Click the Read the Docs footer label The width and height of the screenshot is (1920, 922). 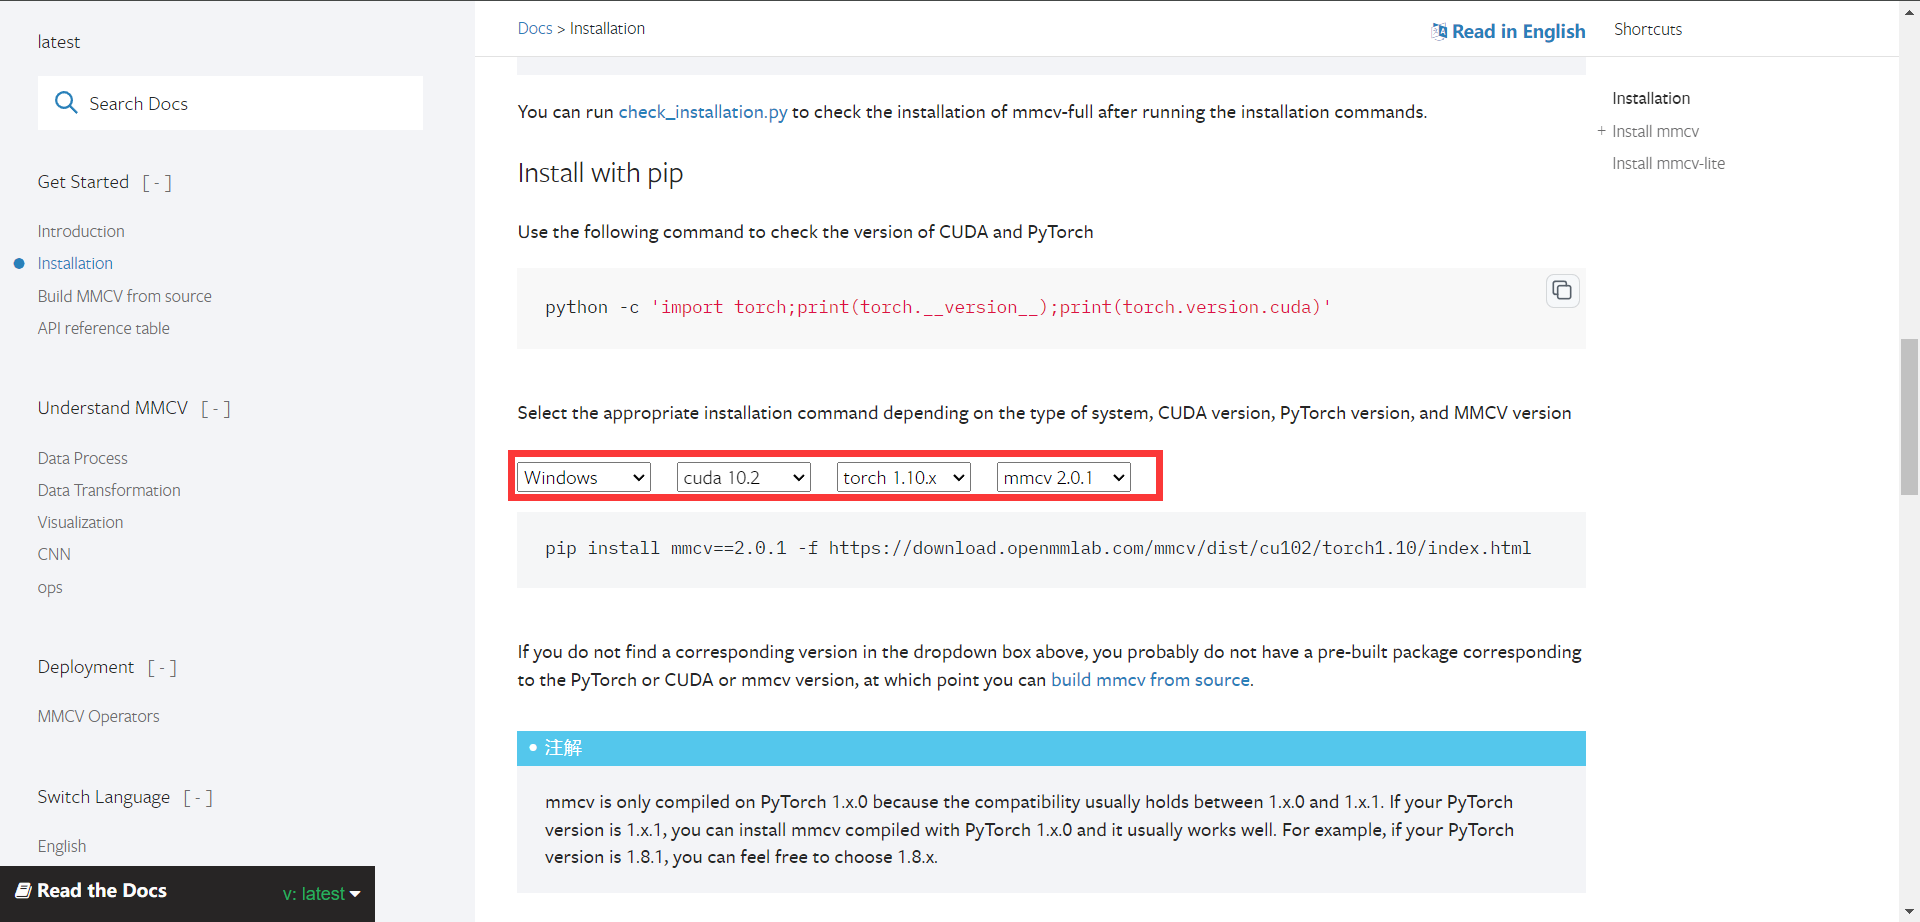[102, 890]
